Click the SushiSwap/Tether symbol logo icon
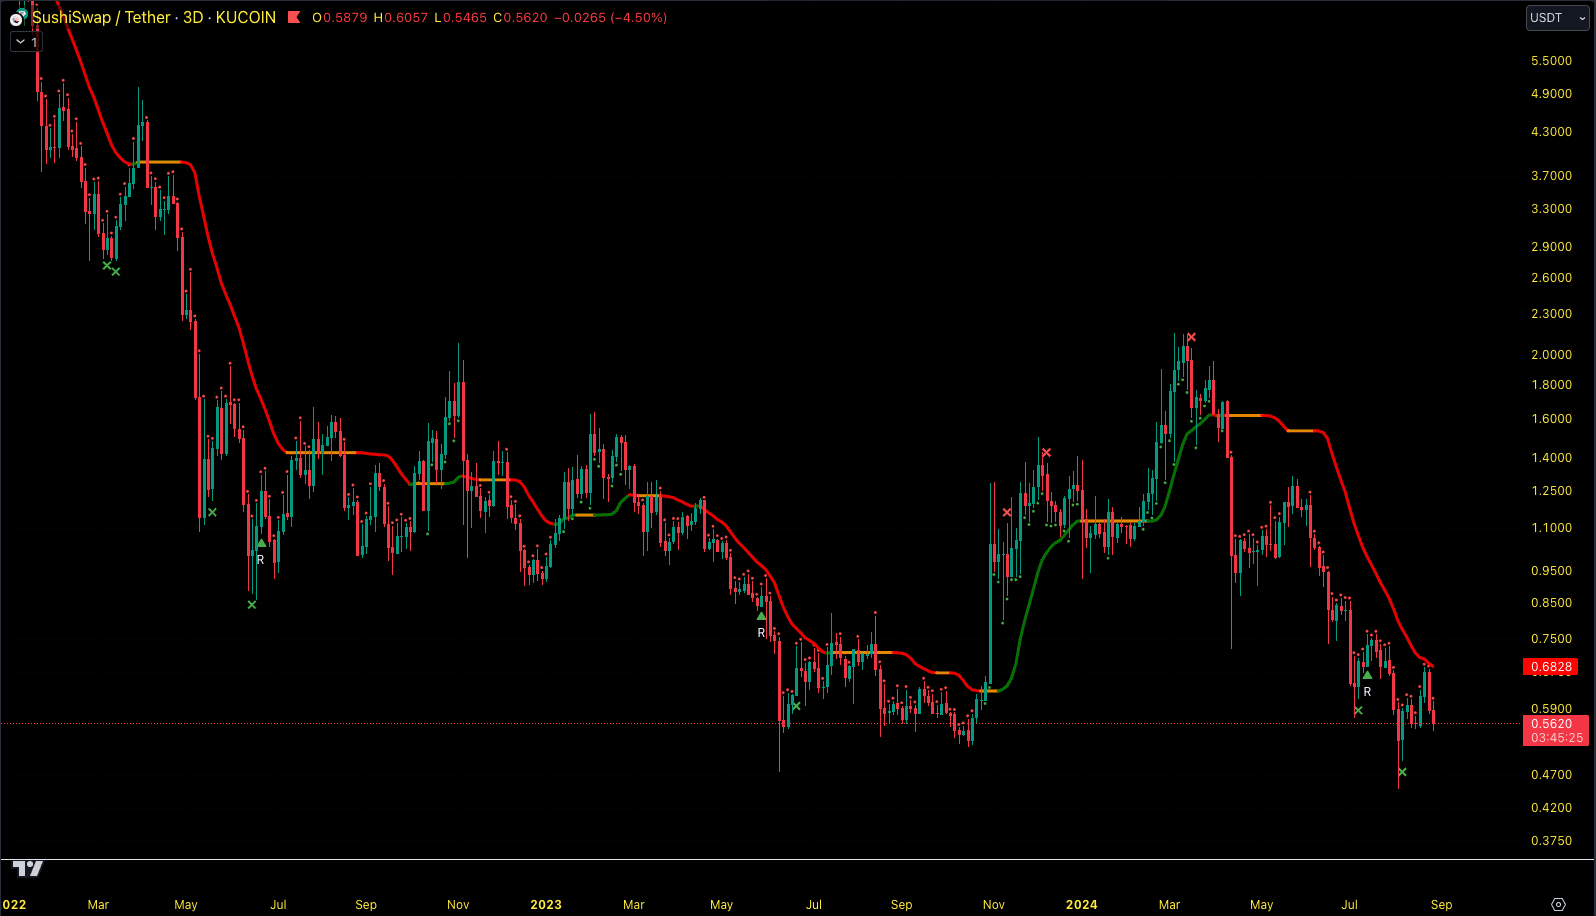 click(17, 18)
